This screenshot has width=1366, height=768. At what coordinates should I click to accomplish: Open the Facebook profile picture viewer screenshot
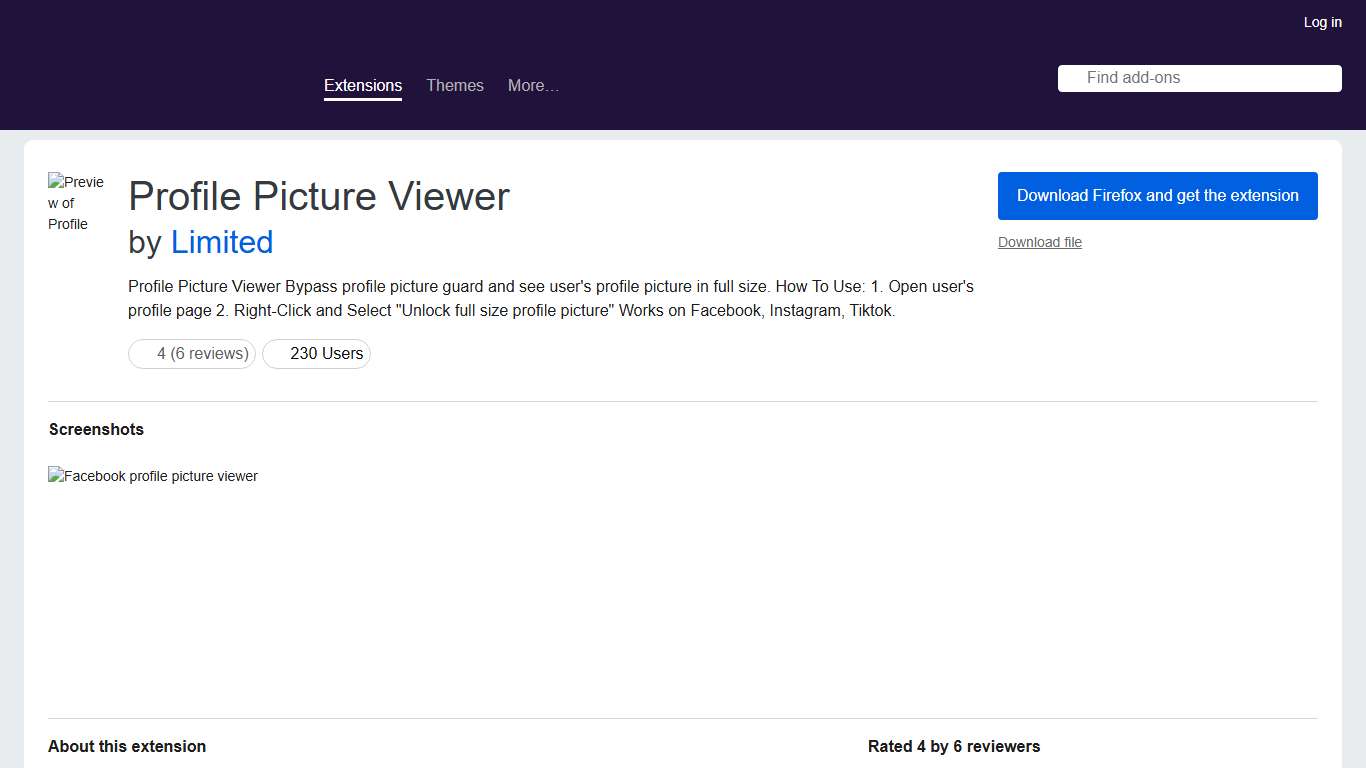(153, 476)
